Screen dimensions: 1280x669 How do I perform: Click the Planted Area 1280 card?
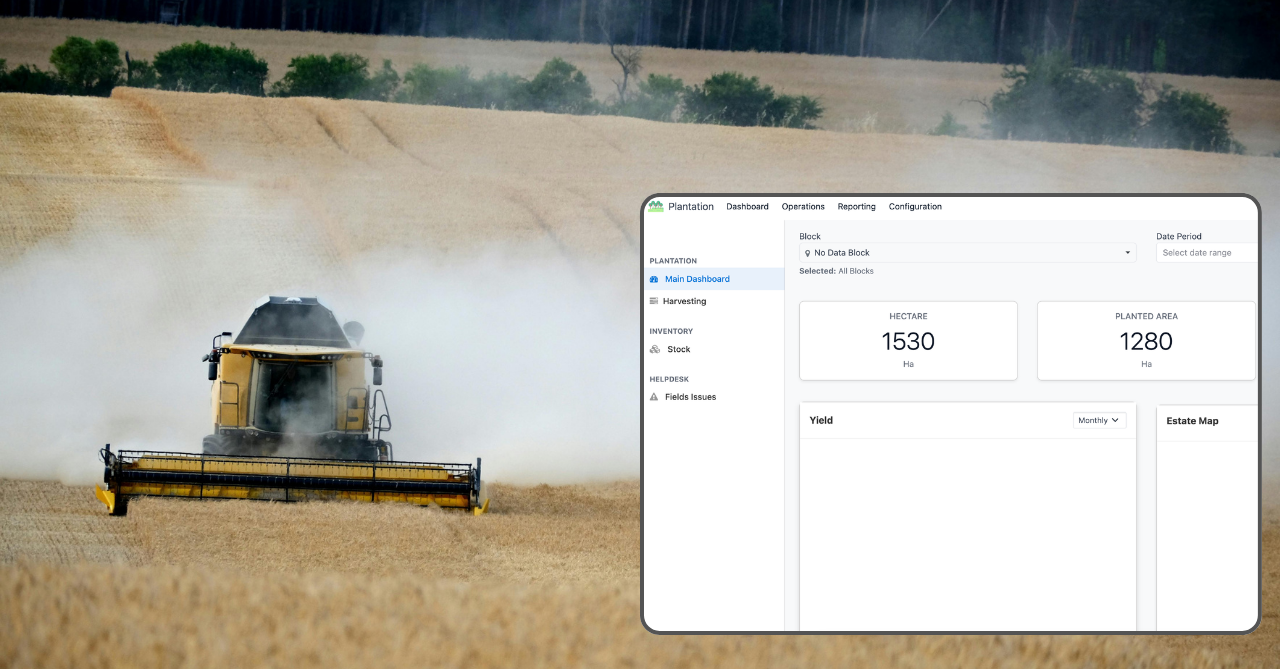(x=1146, y=340)
